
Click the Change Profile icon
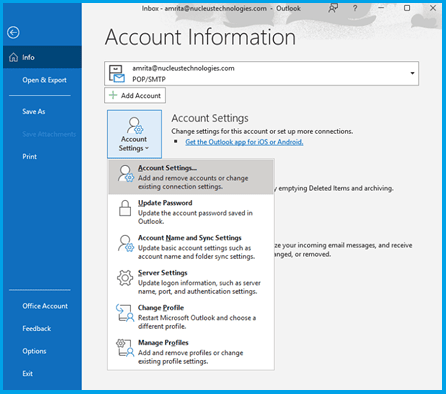pos(125,313)
